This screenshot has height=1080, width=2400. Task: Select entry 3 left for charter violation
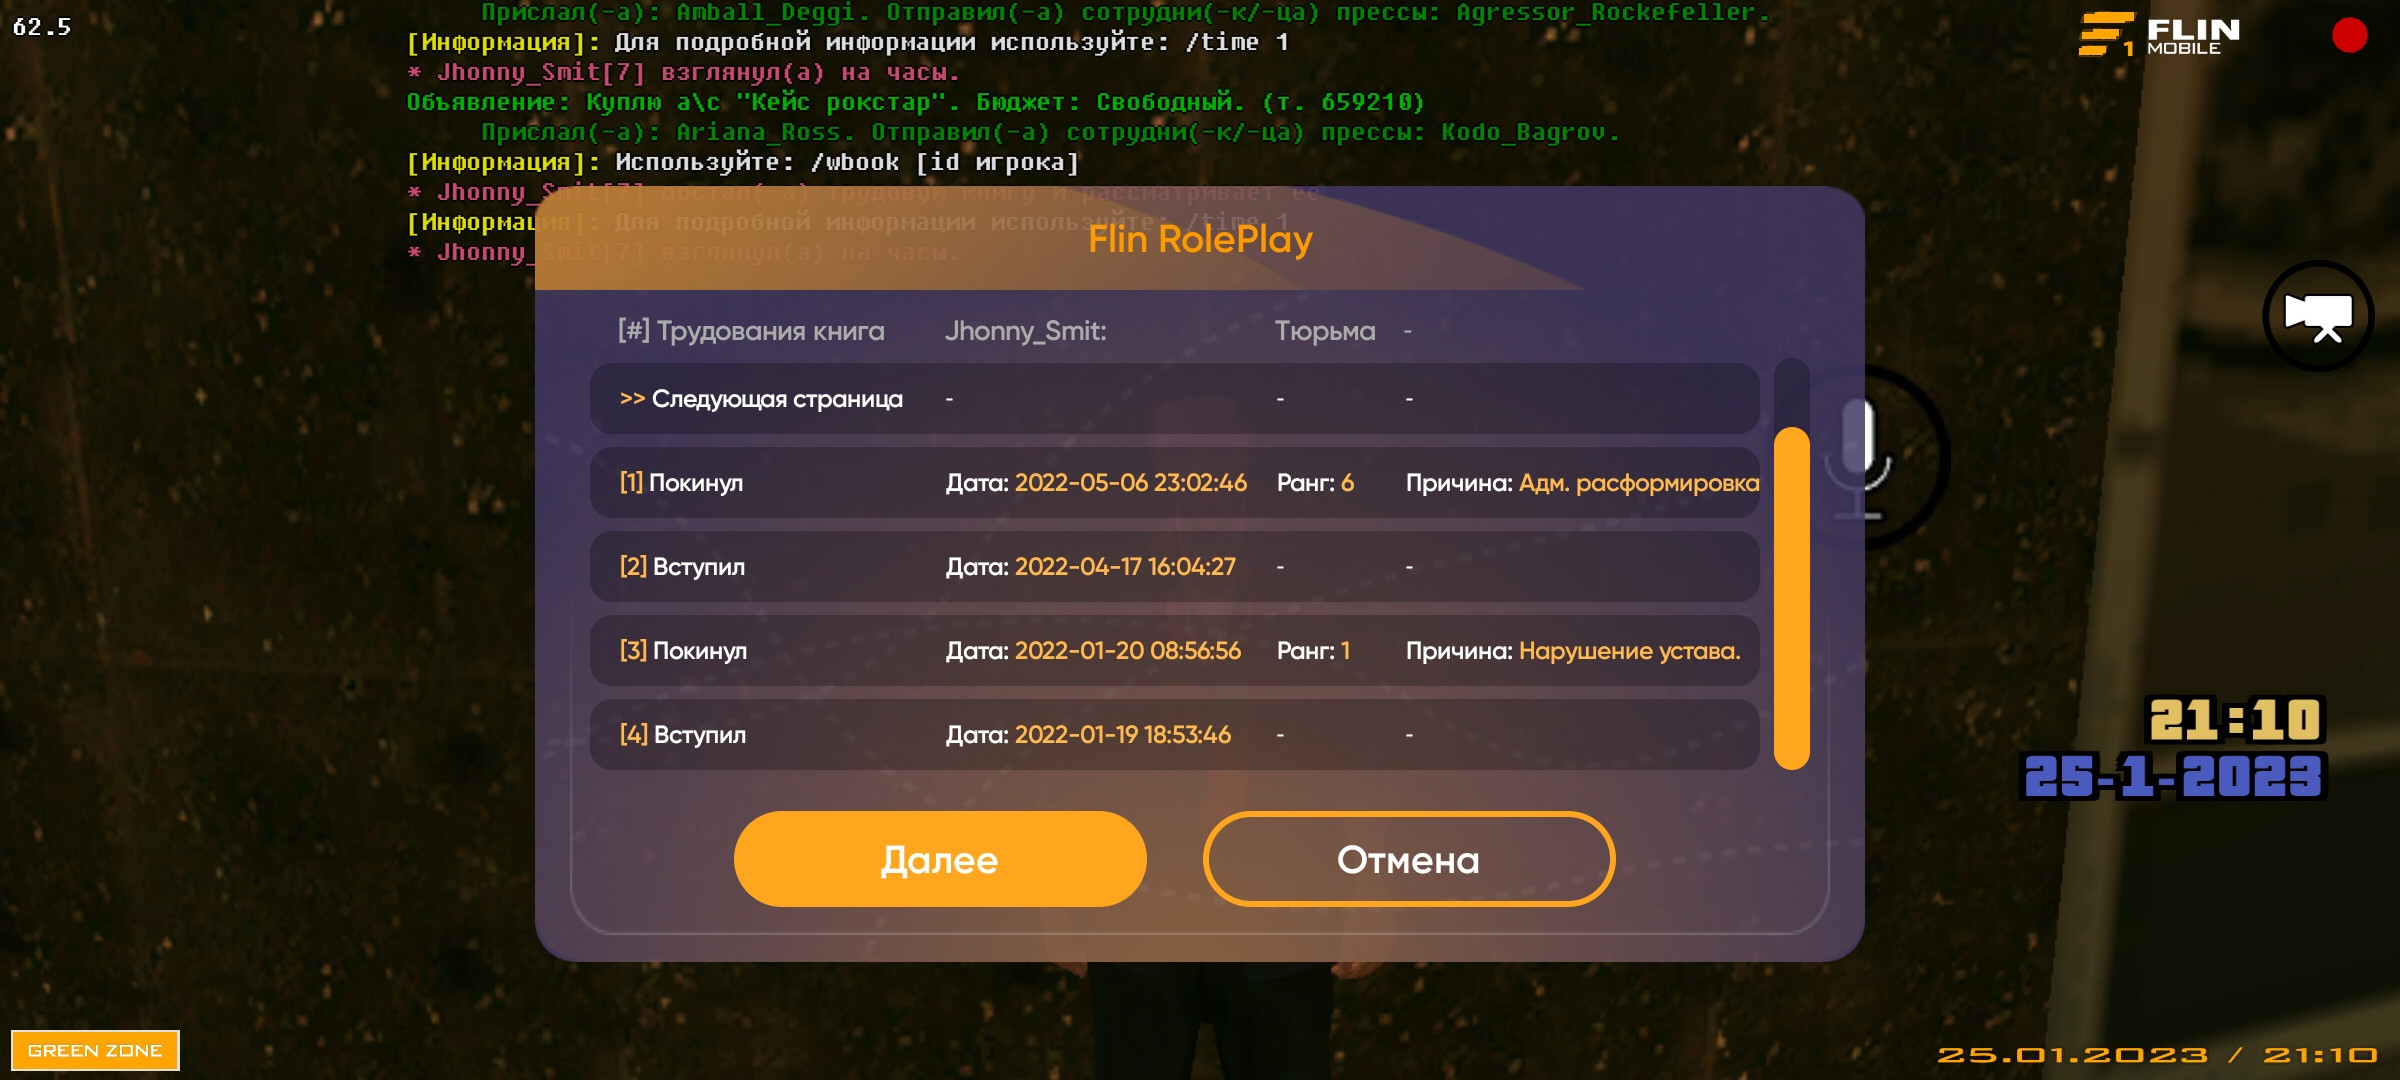coord(1174,651)
